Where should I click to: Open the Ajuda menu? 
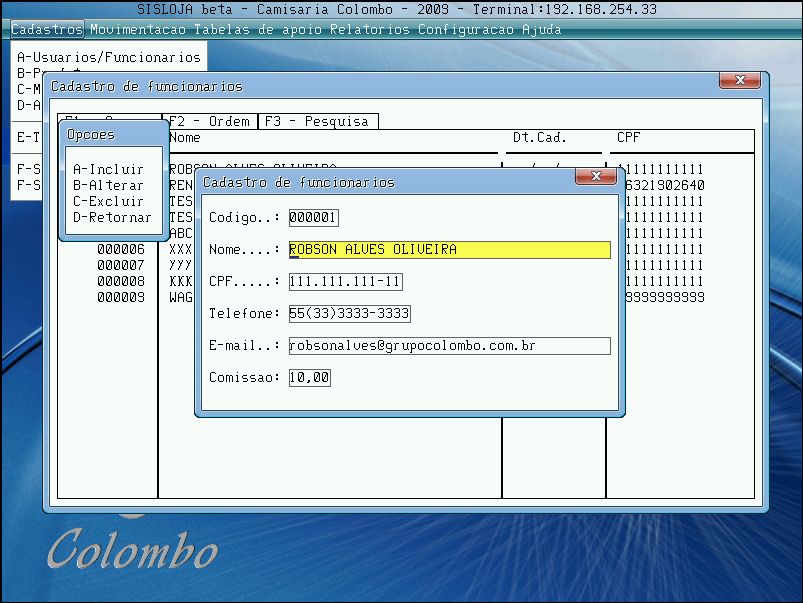point(542,29)
